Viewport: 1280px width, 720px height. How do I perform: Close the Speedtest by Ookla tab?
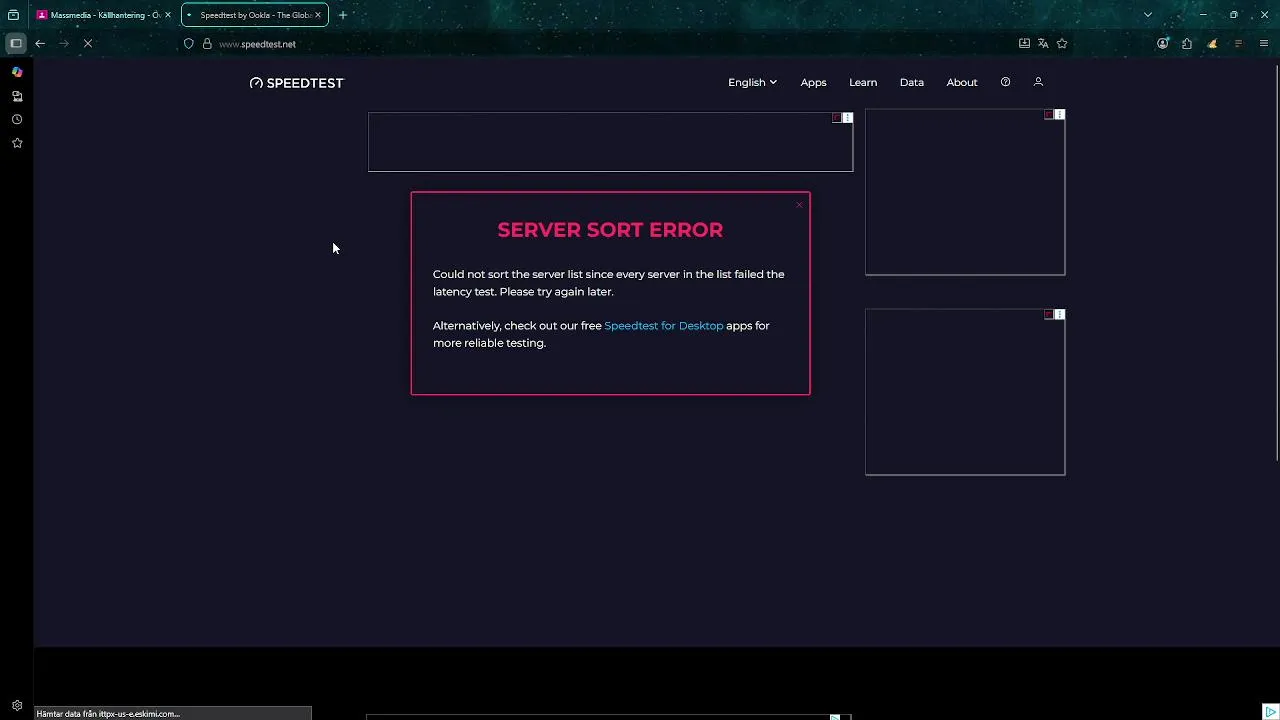pyautogui.click(x=318, y=15)
